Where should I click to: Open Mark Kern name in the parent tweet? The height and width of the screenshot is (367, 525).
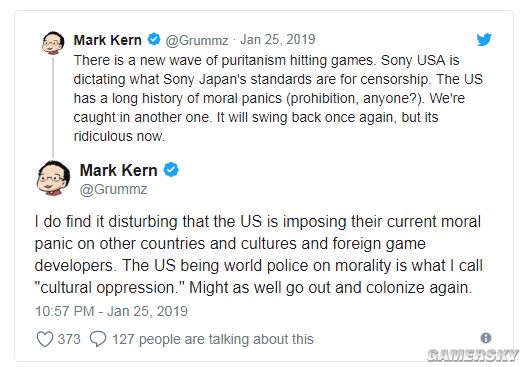point(107,40)
